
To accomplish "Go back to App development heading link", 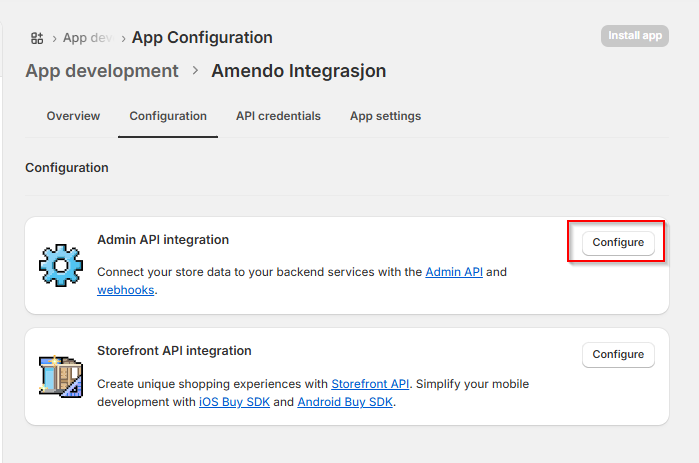I will [x=102, y=71].
